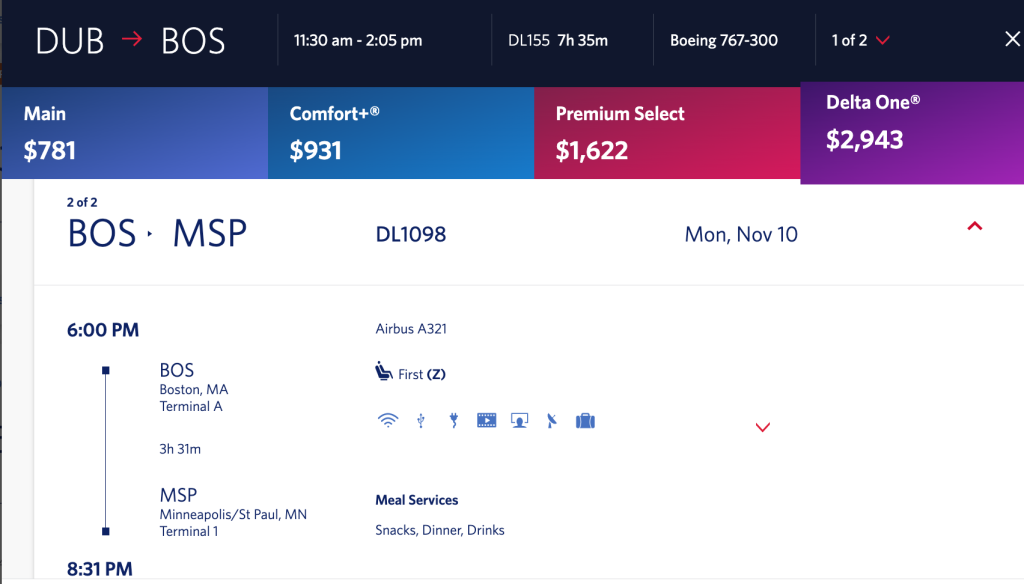Viewport: 1024px width, 584px height.
Task: Click the Wi-Fi amenity icon
Action: (x=388, y=420)
